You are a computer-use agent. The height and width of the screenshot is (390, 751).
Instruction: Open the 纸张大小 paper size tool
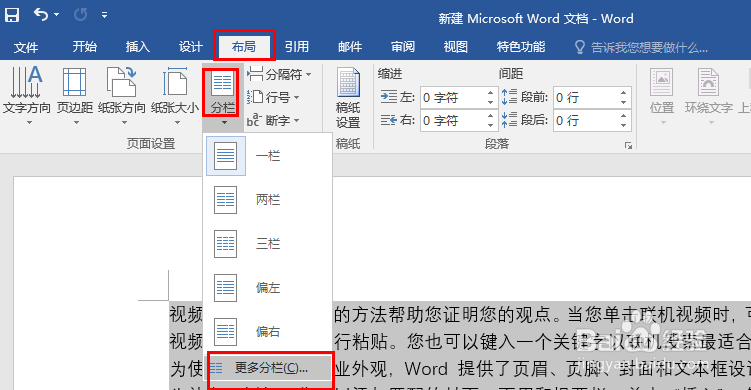tap(175, 95)
